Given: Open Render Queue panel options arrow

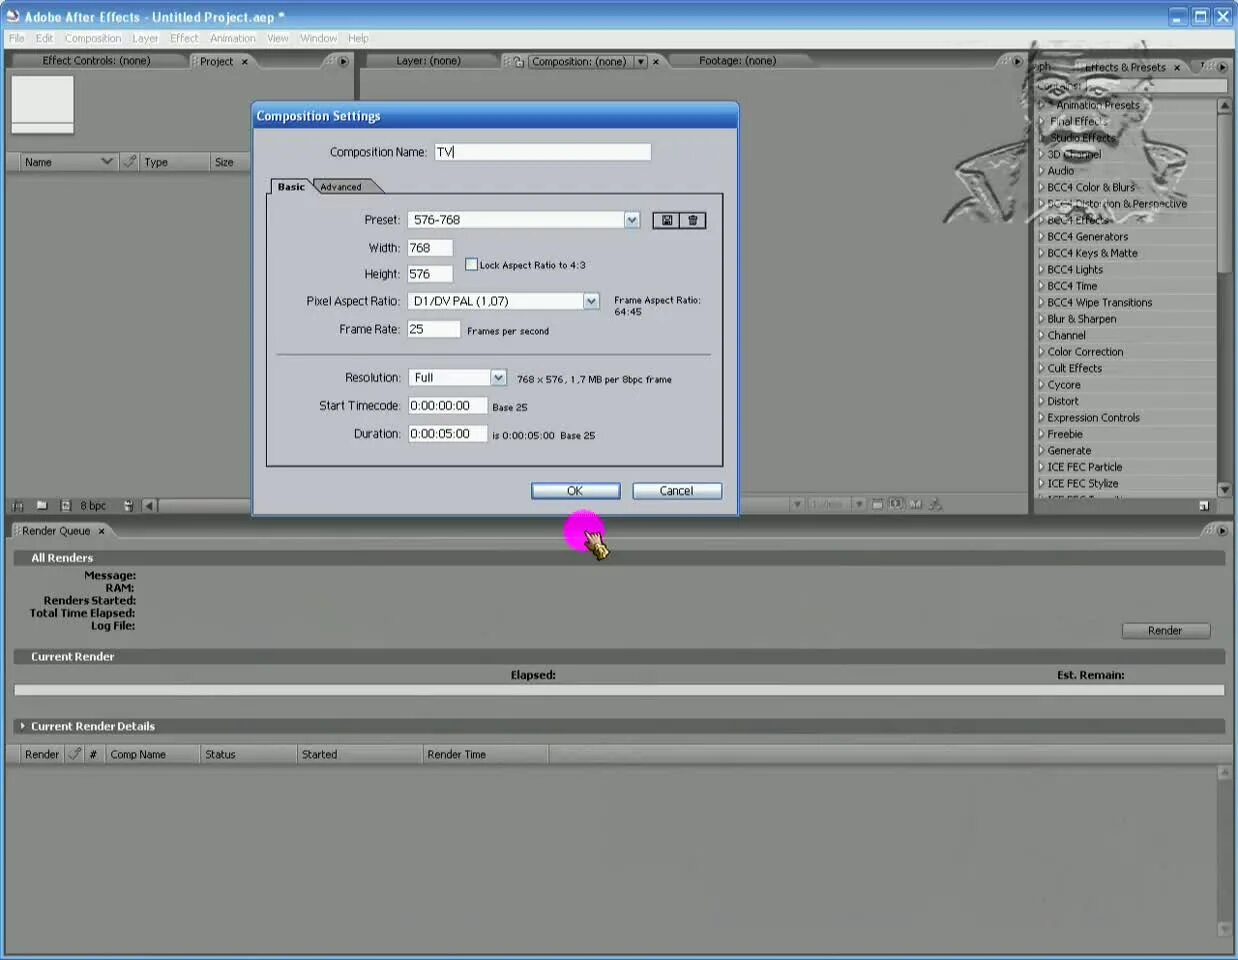Looking at the screenshot, I should [1222, 530].
